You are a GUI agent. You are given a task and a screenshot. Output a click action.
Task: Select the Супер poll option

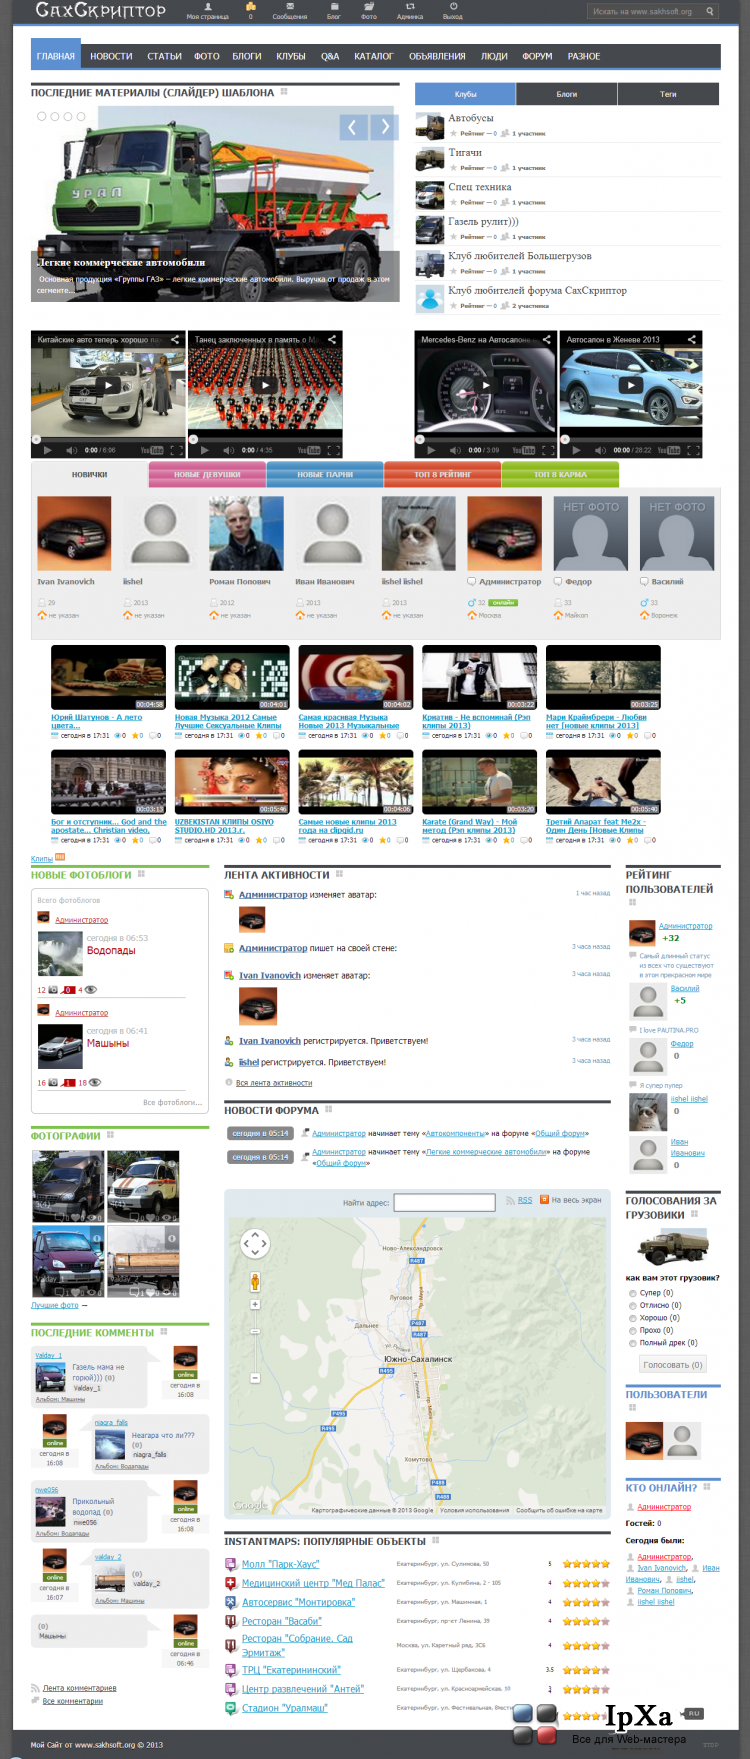633,1293
